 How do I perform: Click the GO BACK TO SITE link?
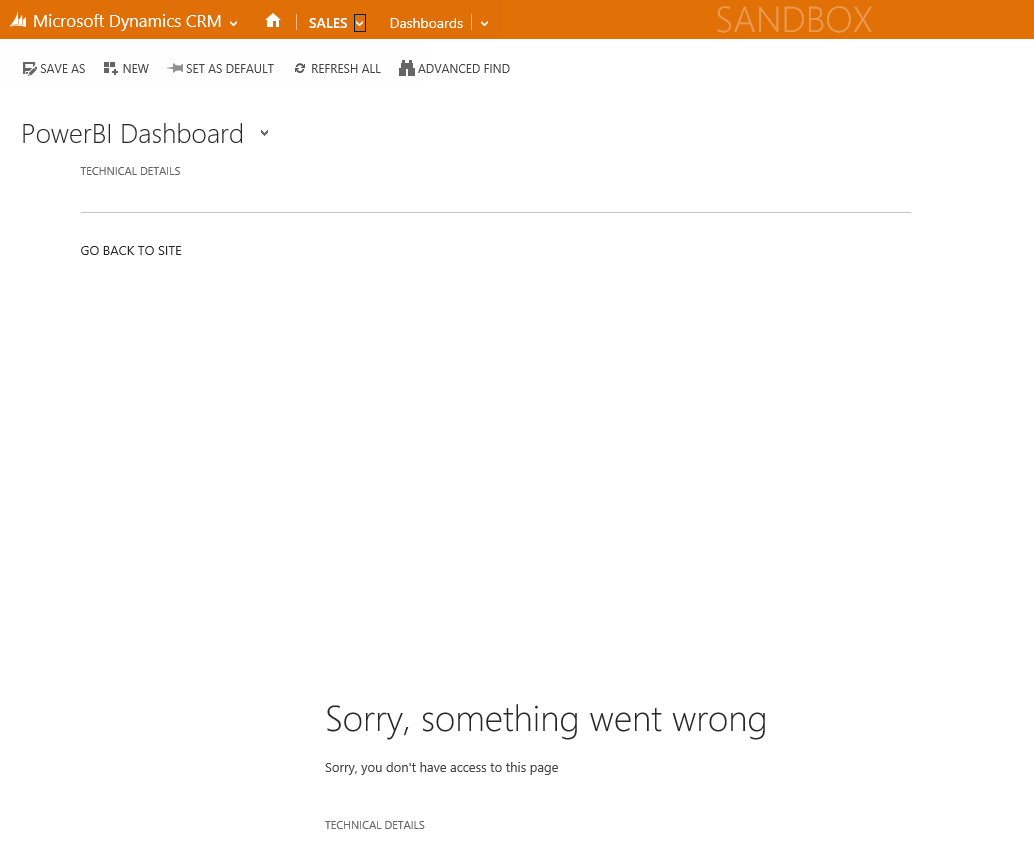coord(131,251)
